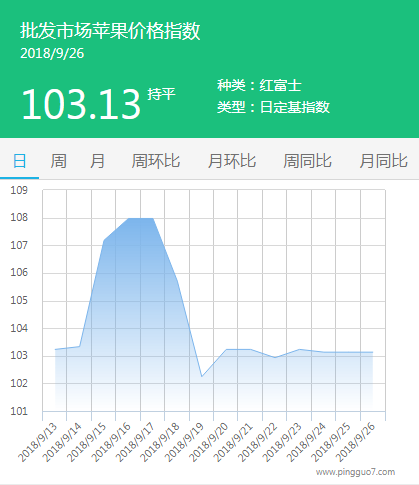This screenshot has width=419, height=485.
Task: Click the chart's lowest point near 2018/9/19
Action: click(202, 376)
